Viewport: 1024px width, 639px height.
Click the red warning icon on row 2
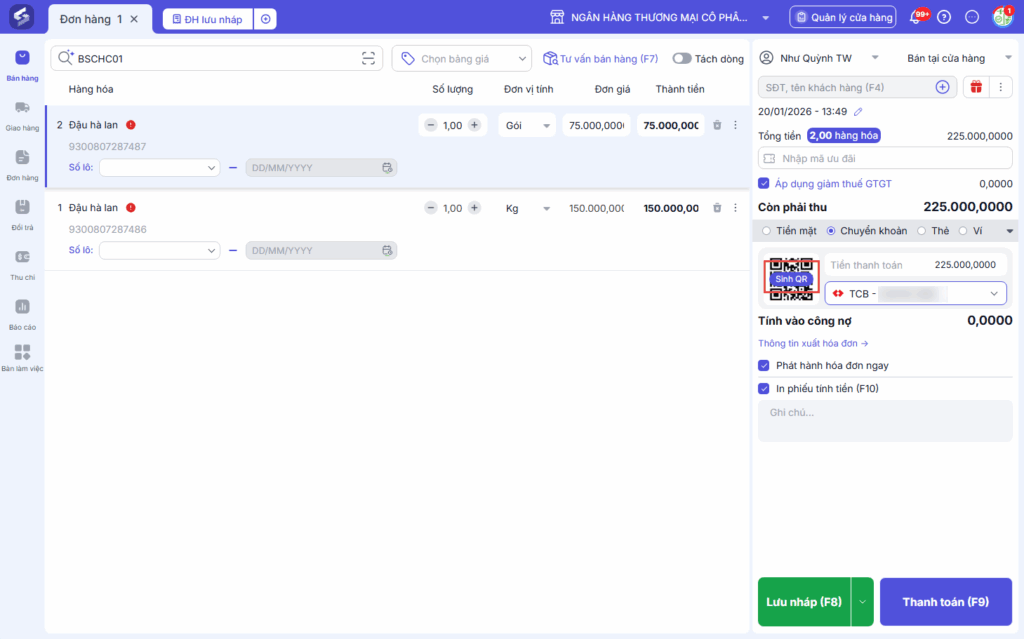131,125
